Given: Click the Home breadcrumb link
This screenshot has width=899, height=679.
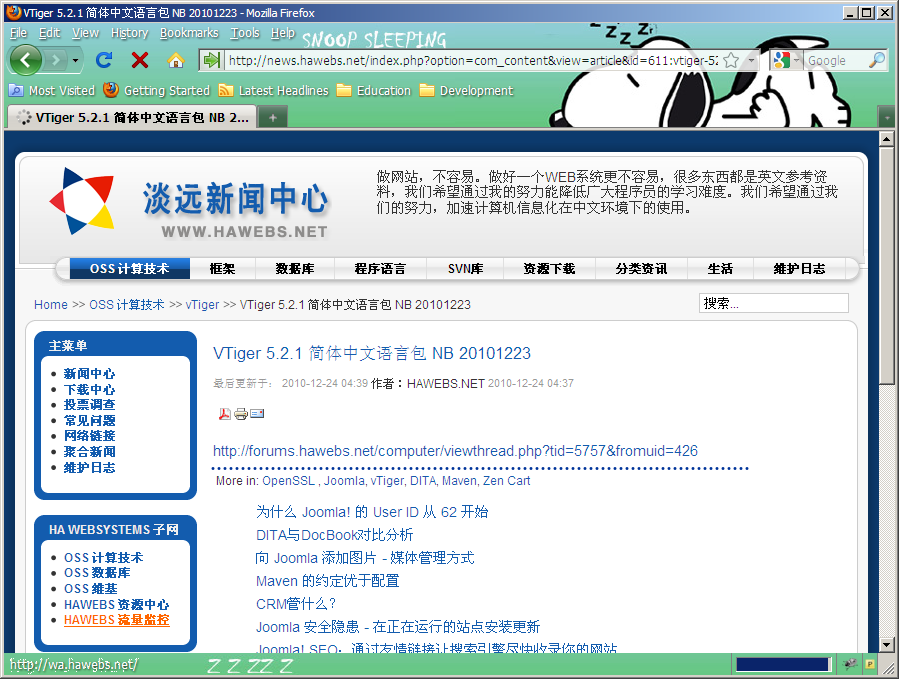Looking at the screenshot, I should pos(50,305).
